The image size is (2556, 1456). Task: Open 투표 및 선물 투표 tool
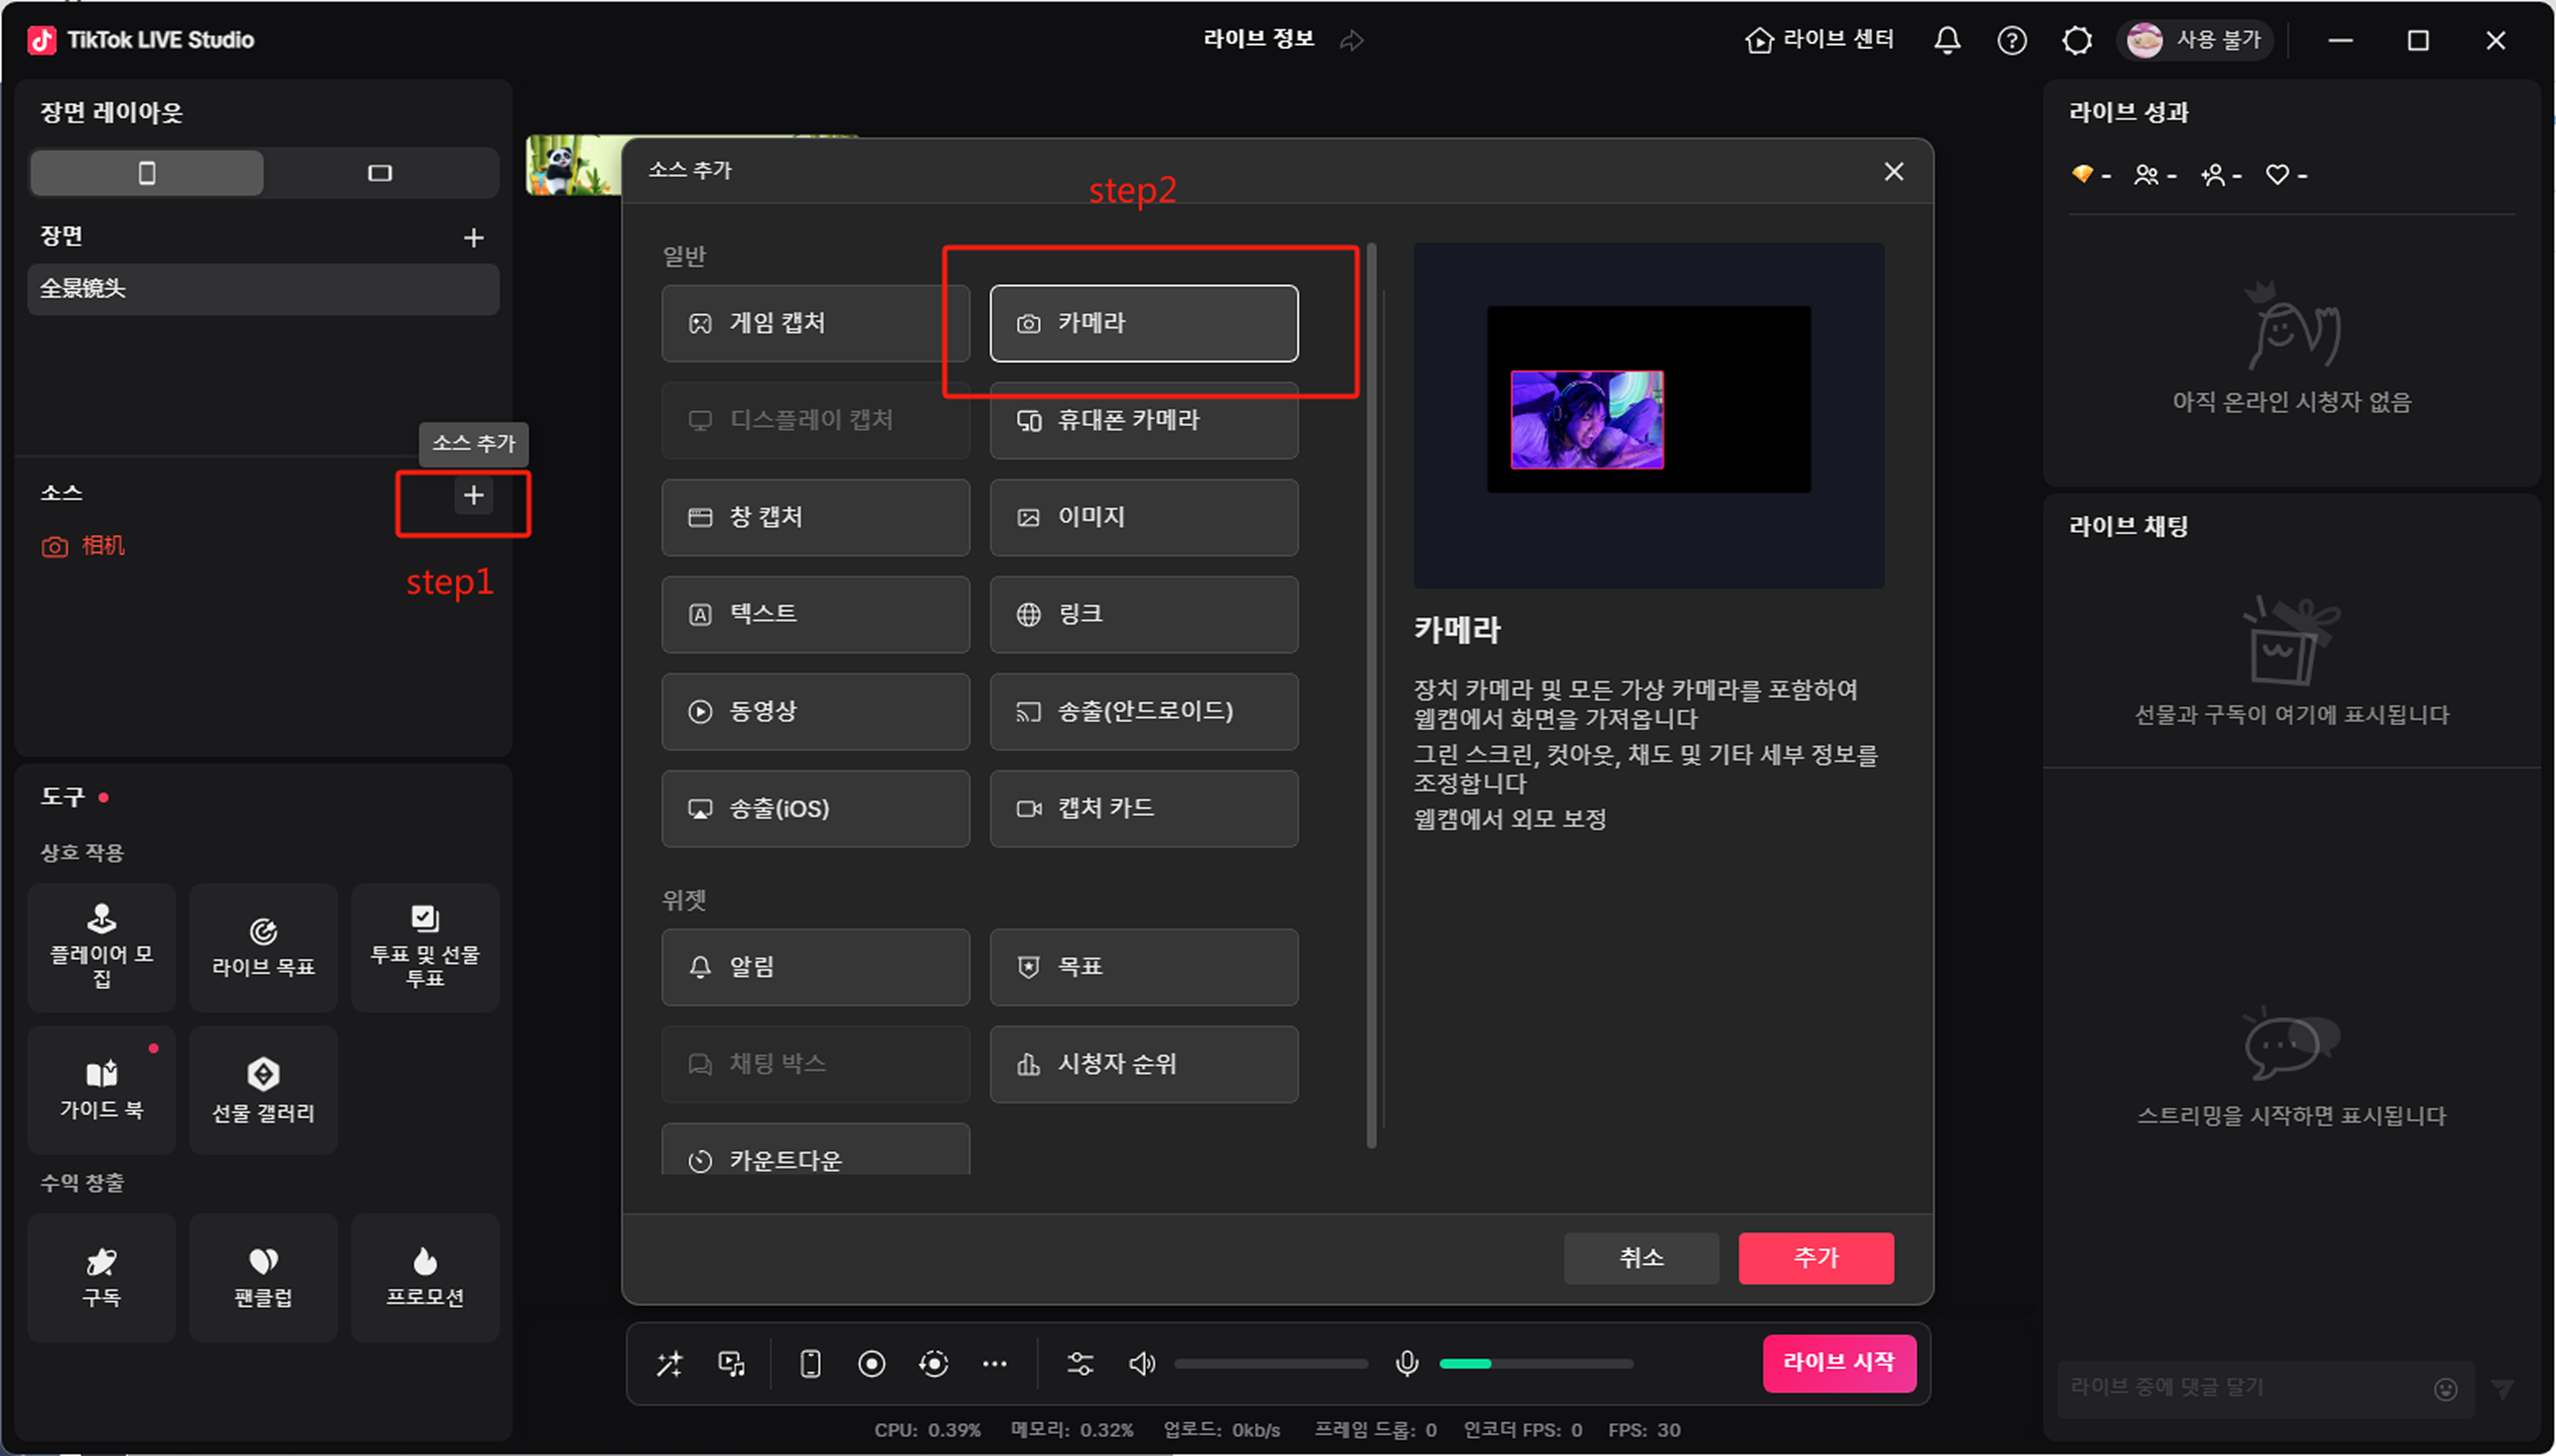point(425,947)
